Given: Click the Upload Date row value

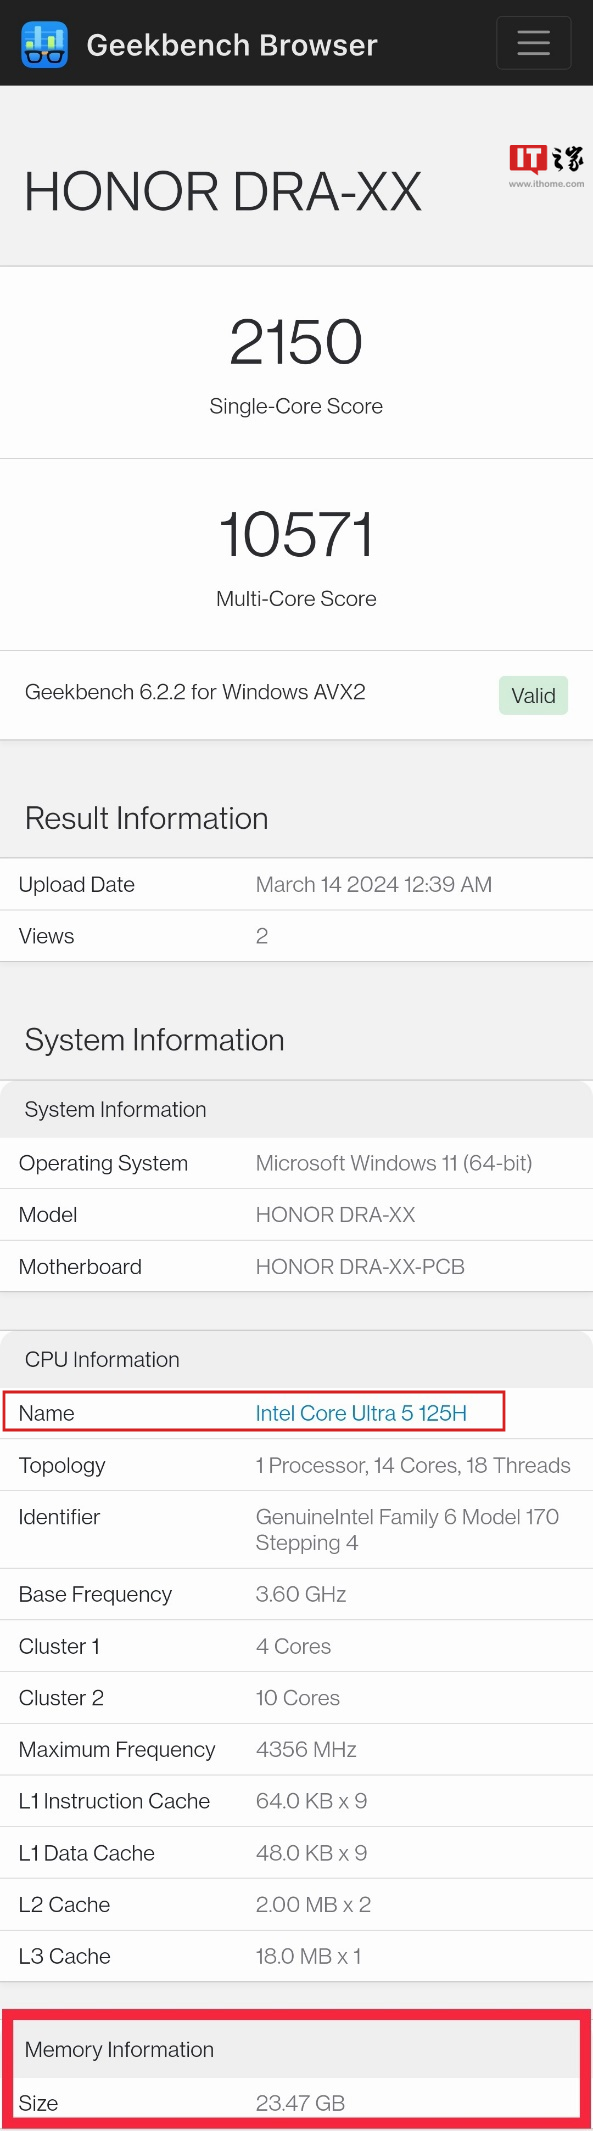Looking at the screenshot, I should tap(374, 884).
